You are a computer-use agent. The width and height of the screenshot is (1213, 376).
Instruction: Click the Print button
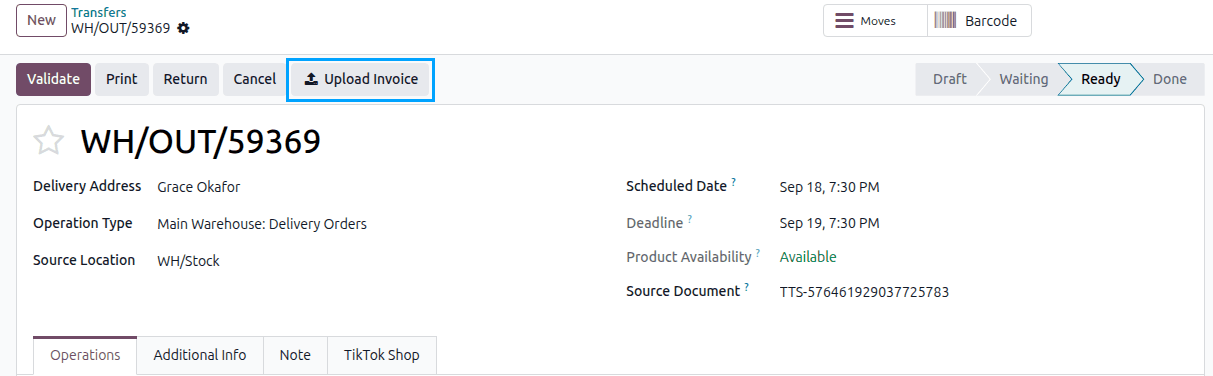point(122,79)
